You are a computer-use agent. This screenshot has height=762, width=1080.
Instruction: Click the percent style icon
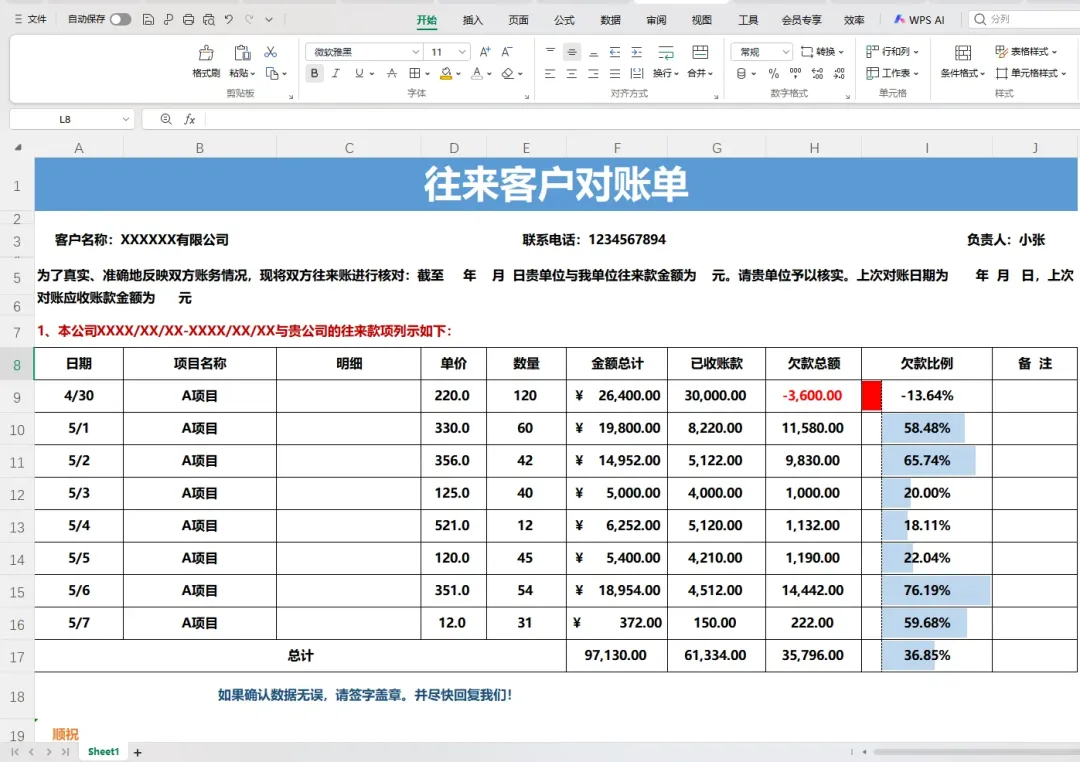[x=773, y=73]
